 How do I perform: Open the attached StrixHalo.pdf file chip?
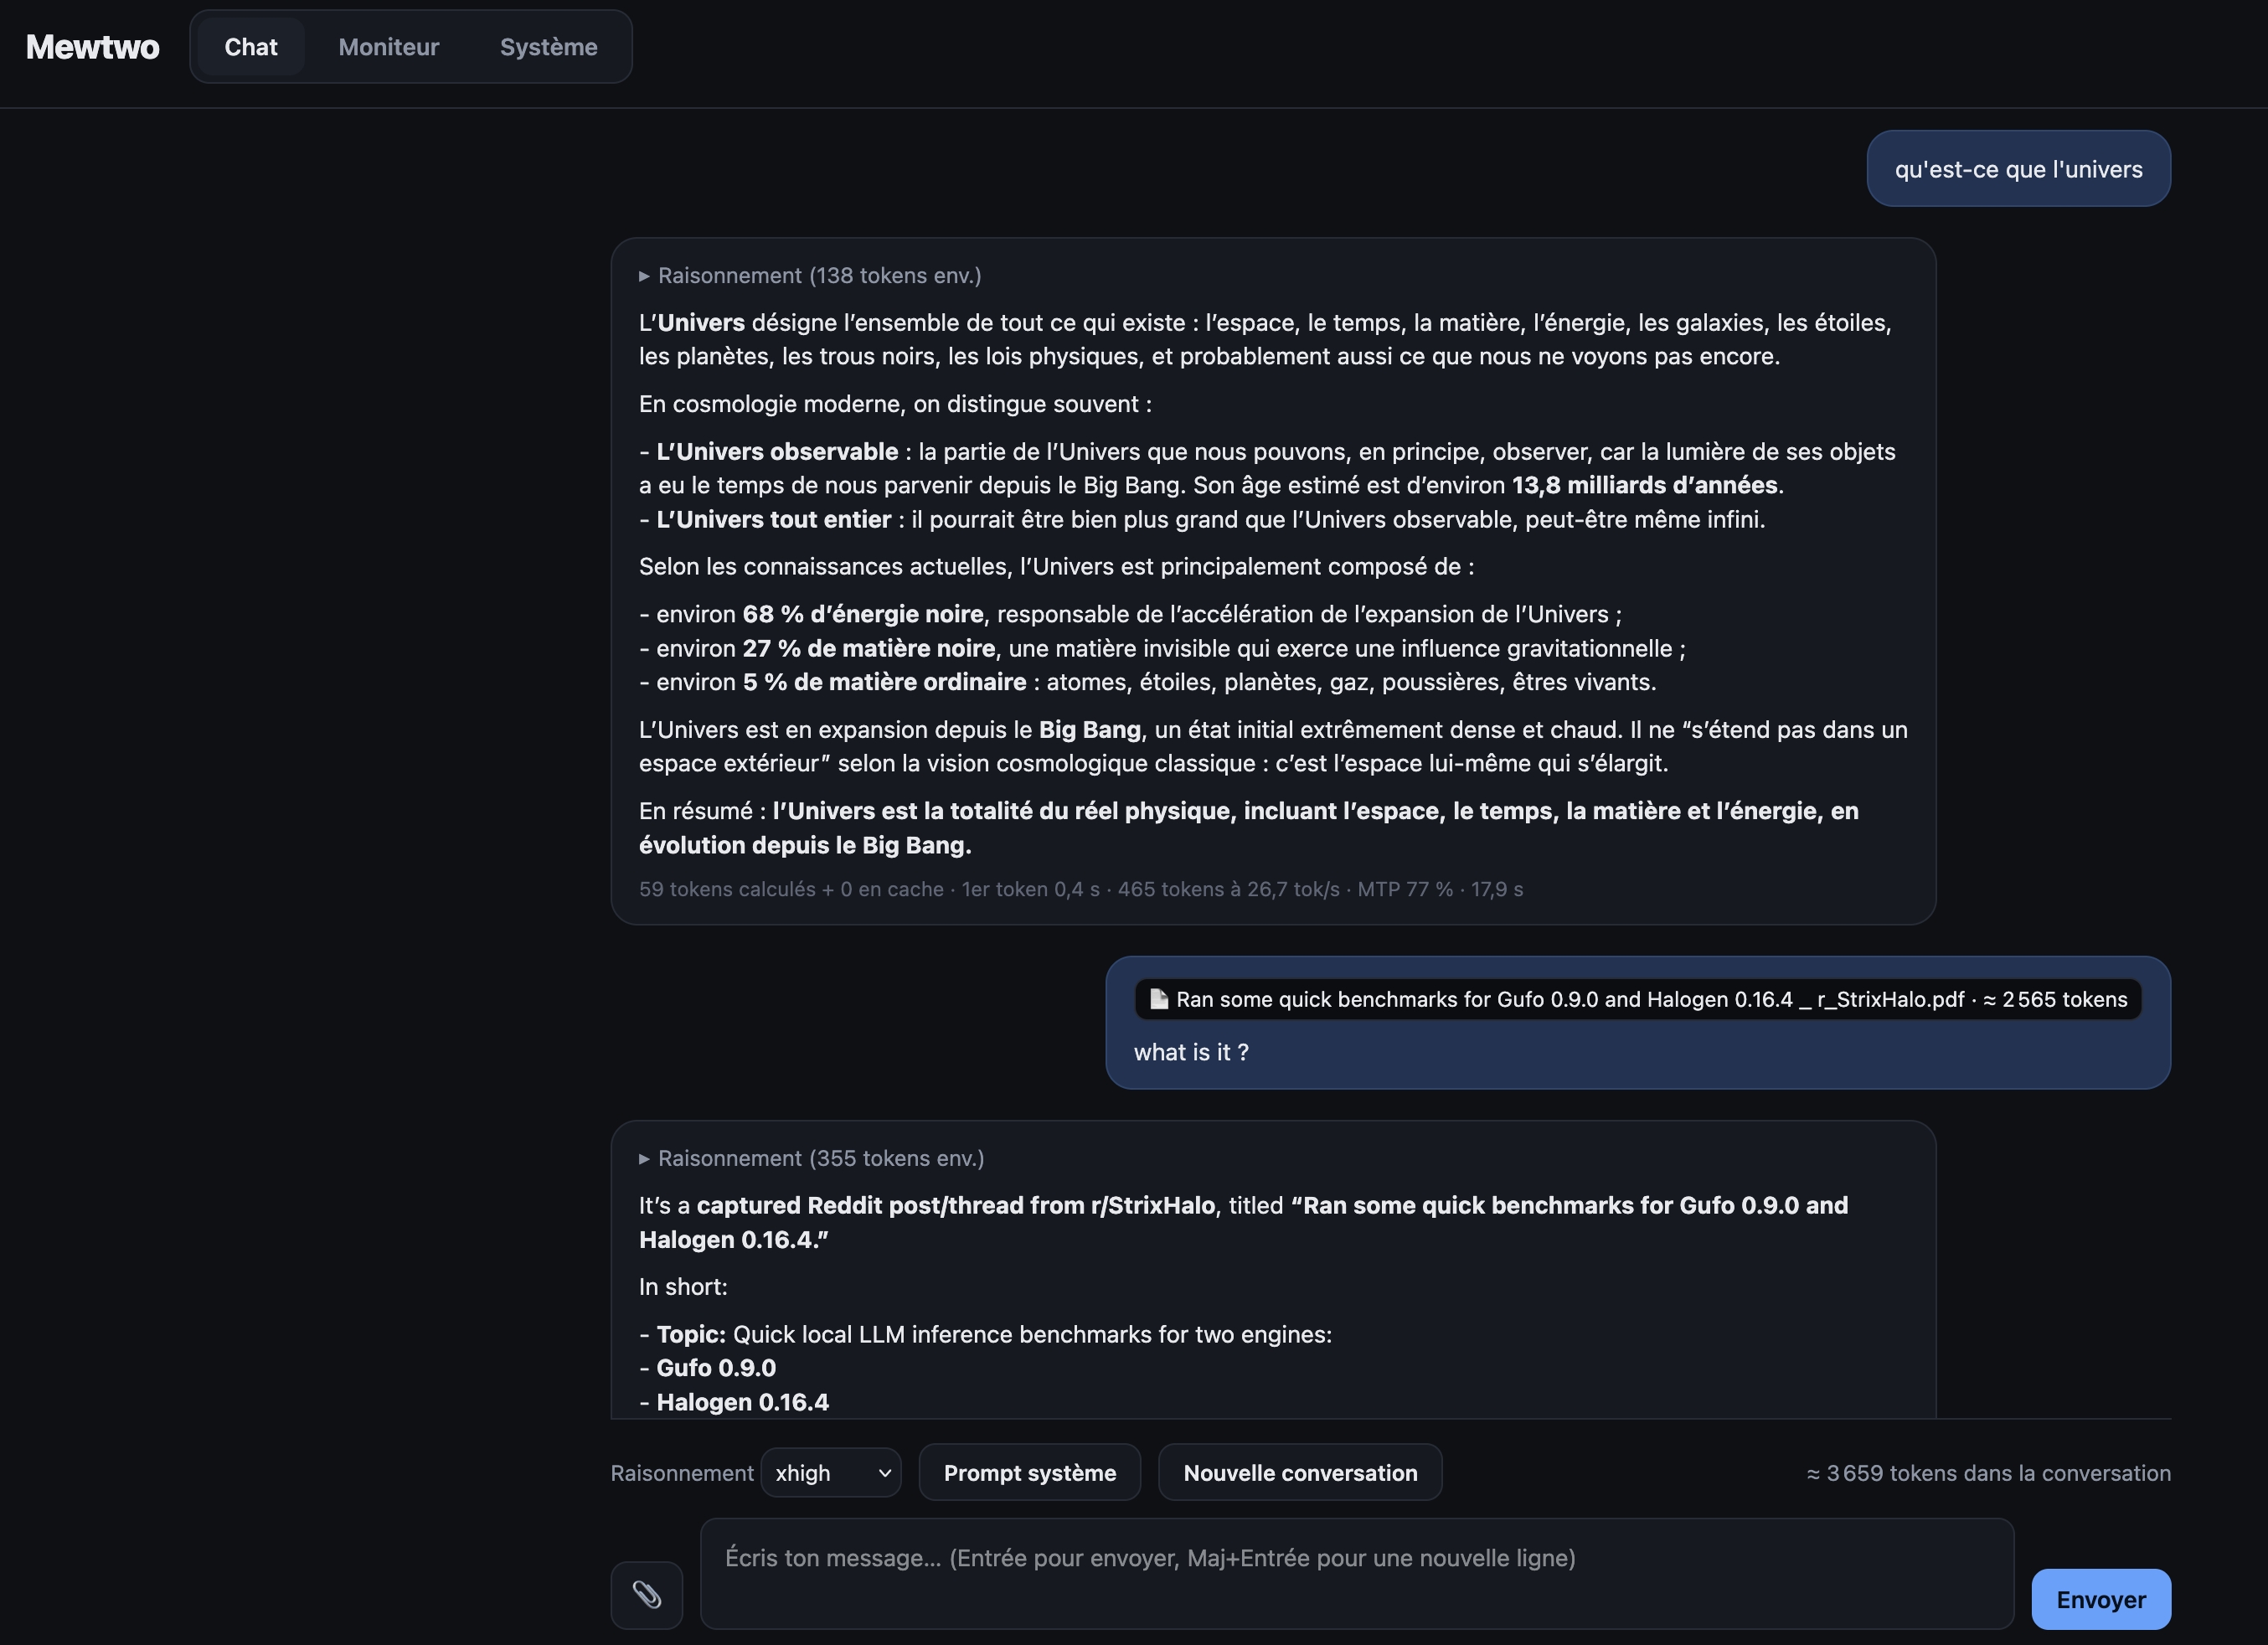pos(1638,999)
